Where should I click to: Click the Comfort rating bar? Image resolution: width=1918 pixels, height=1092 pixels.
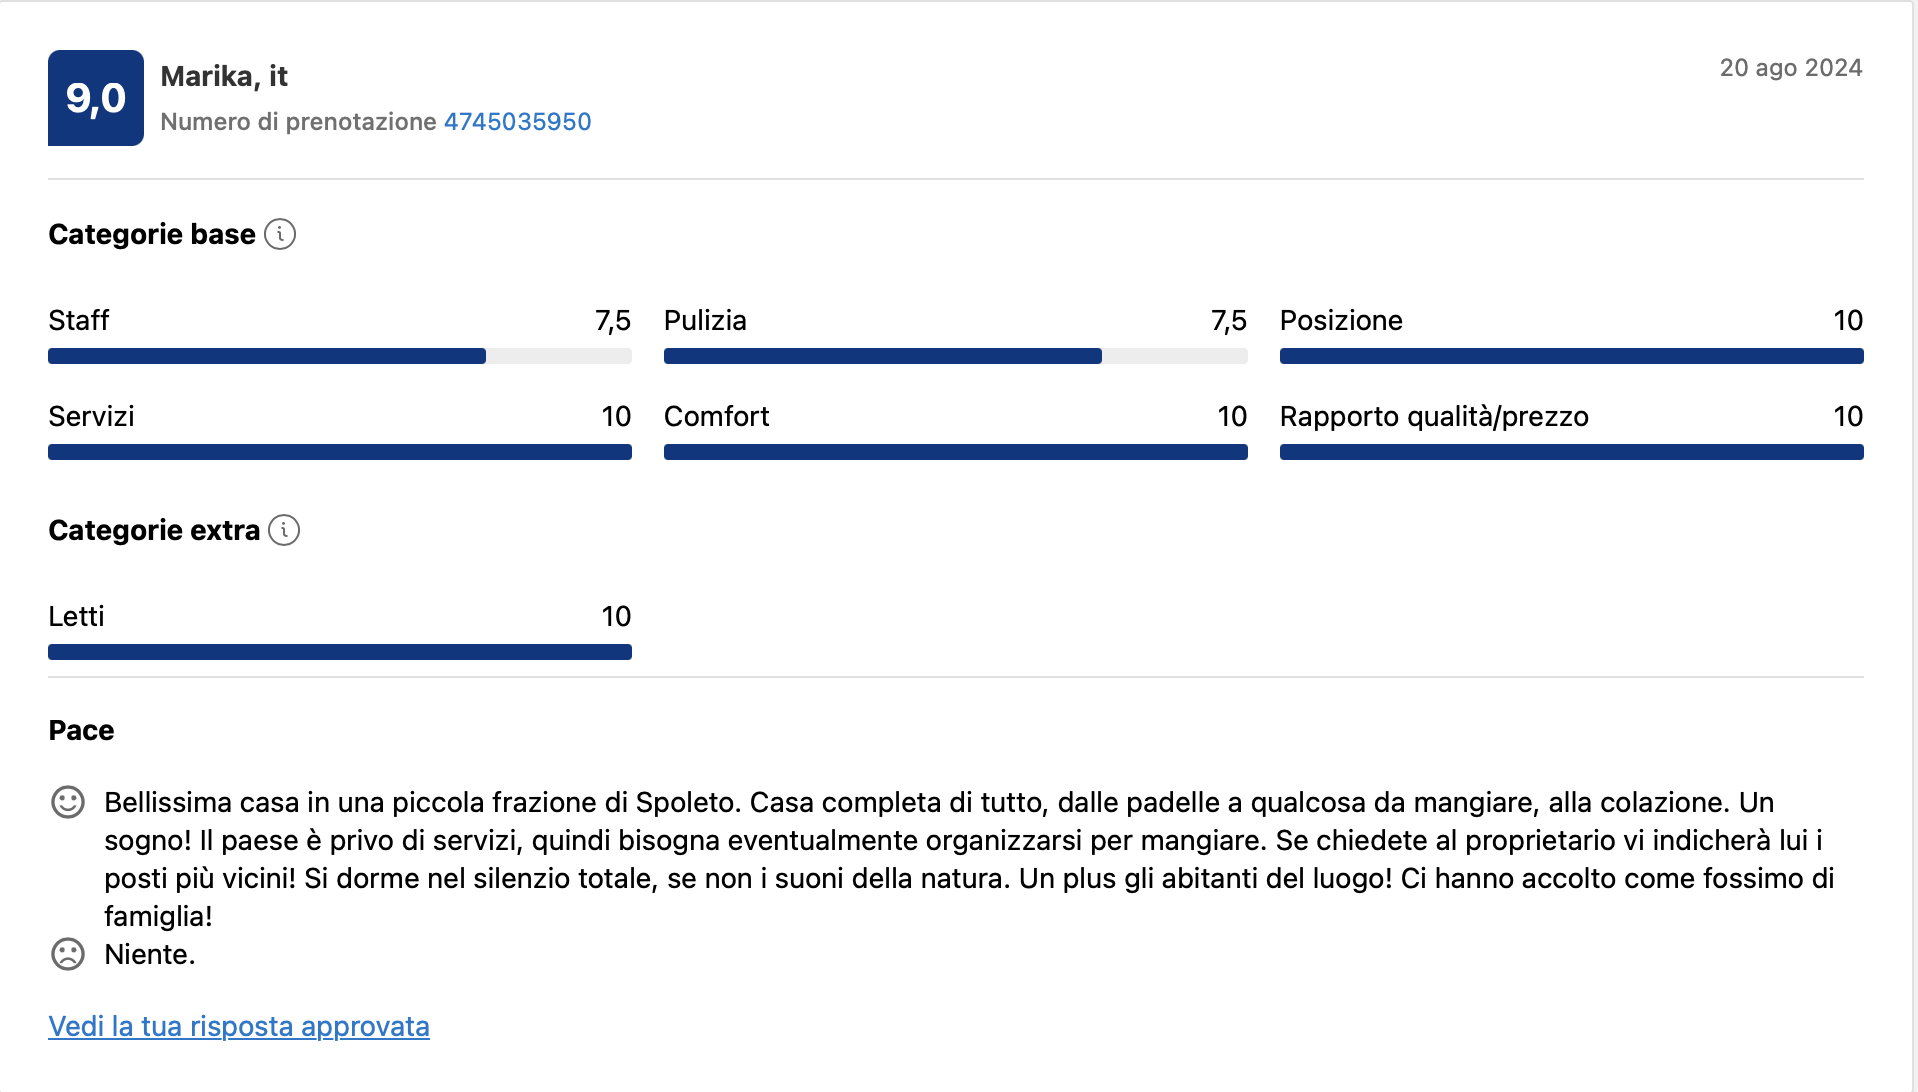tap(955, 451)
